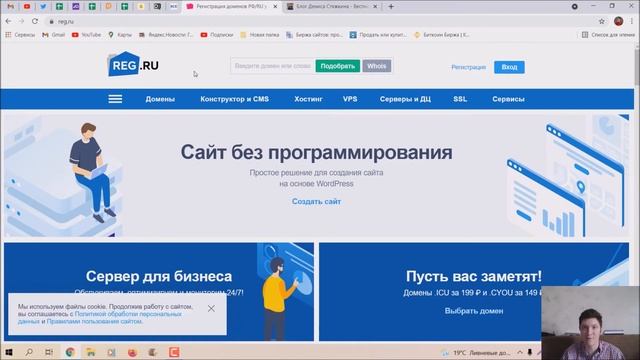Viewport: 640px width, 360px height.
Task: Open the orange Camtasia taskbar icon
Action: coord(174,352)
